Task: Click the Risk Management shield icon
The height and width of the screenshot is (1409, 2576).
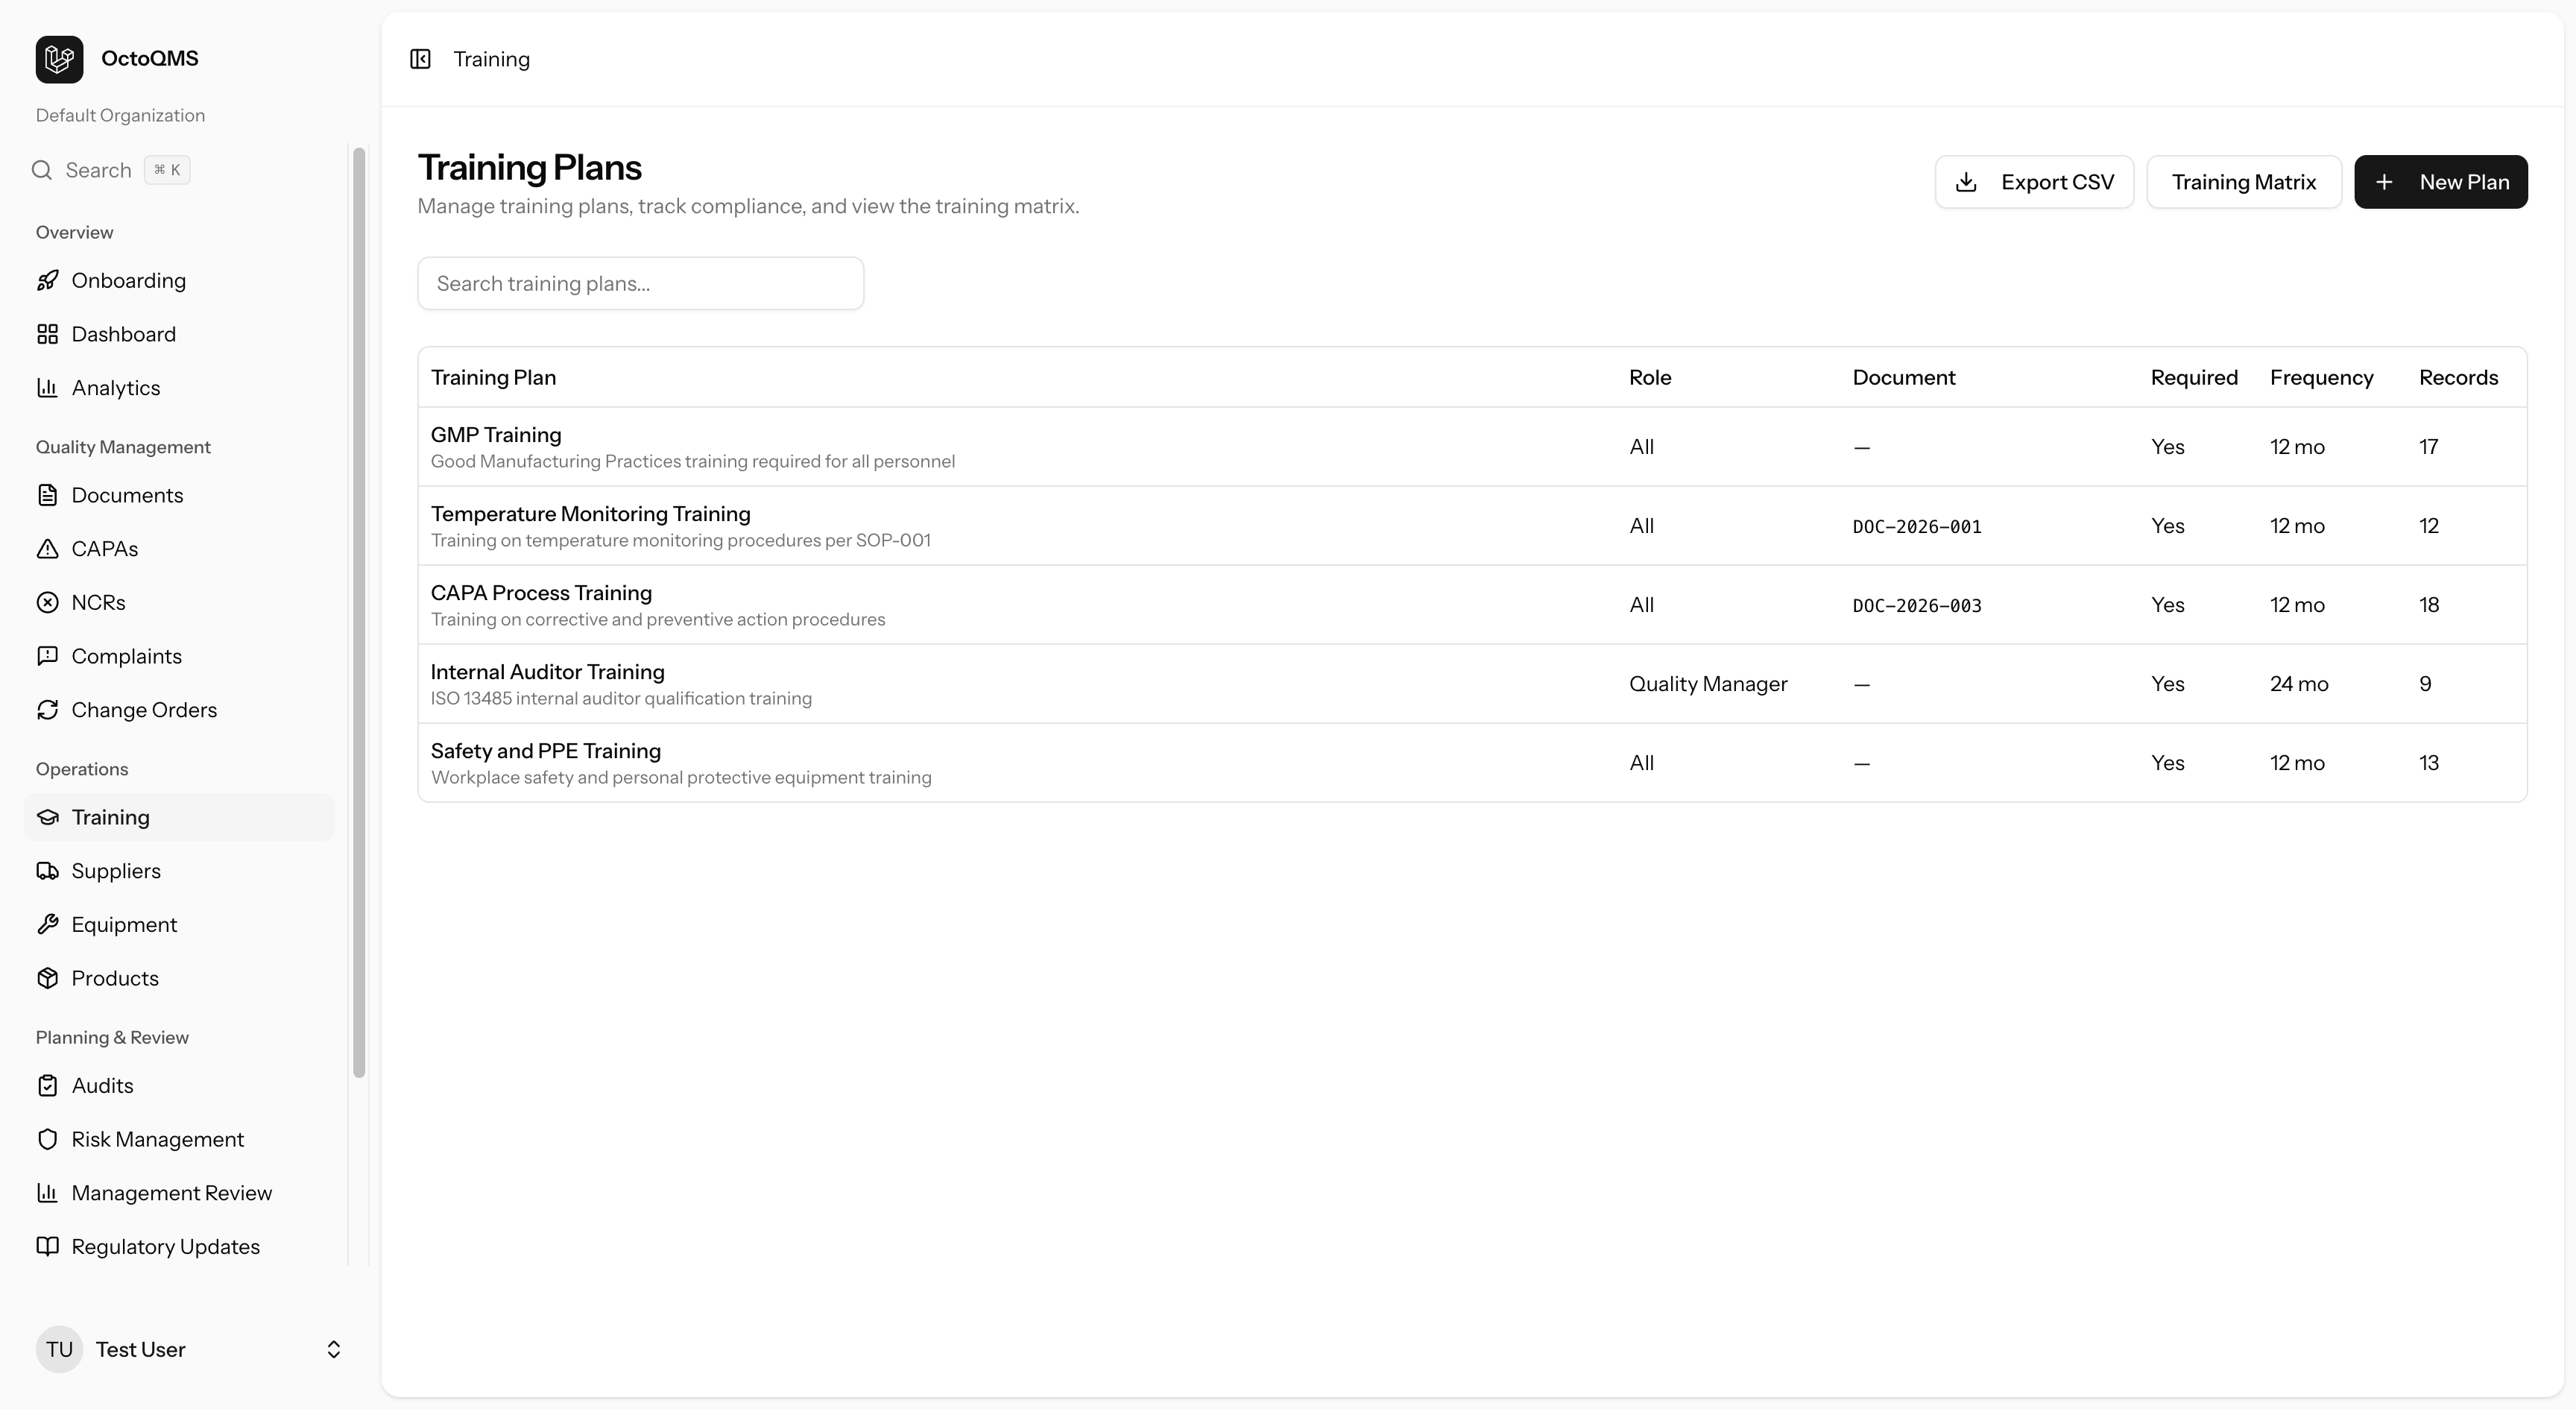Action: pyautogui.click(x=47, y=1140)
